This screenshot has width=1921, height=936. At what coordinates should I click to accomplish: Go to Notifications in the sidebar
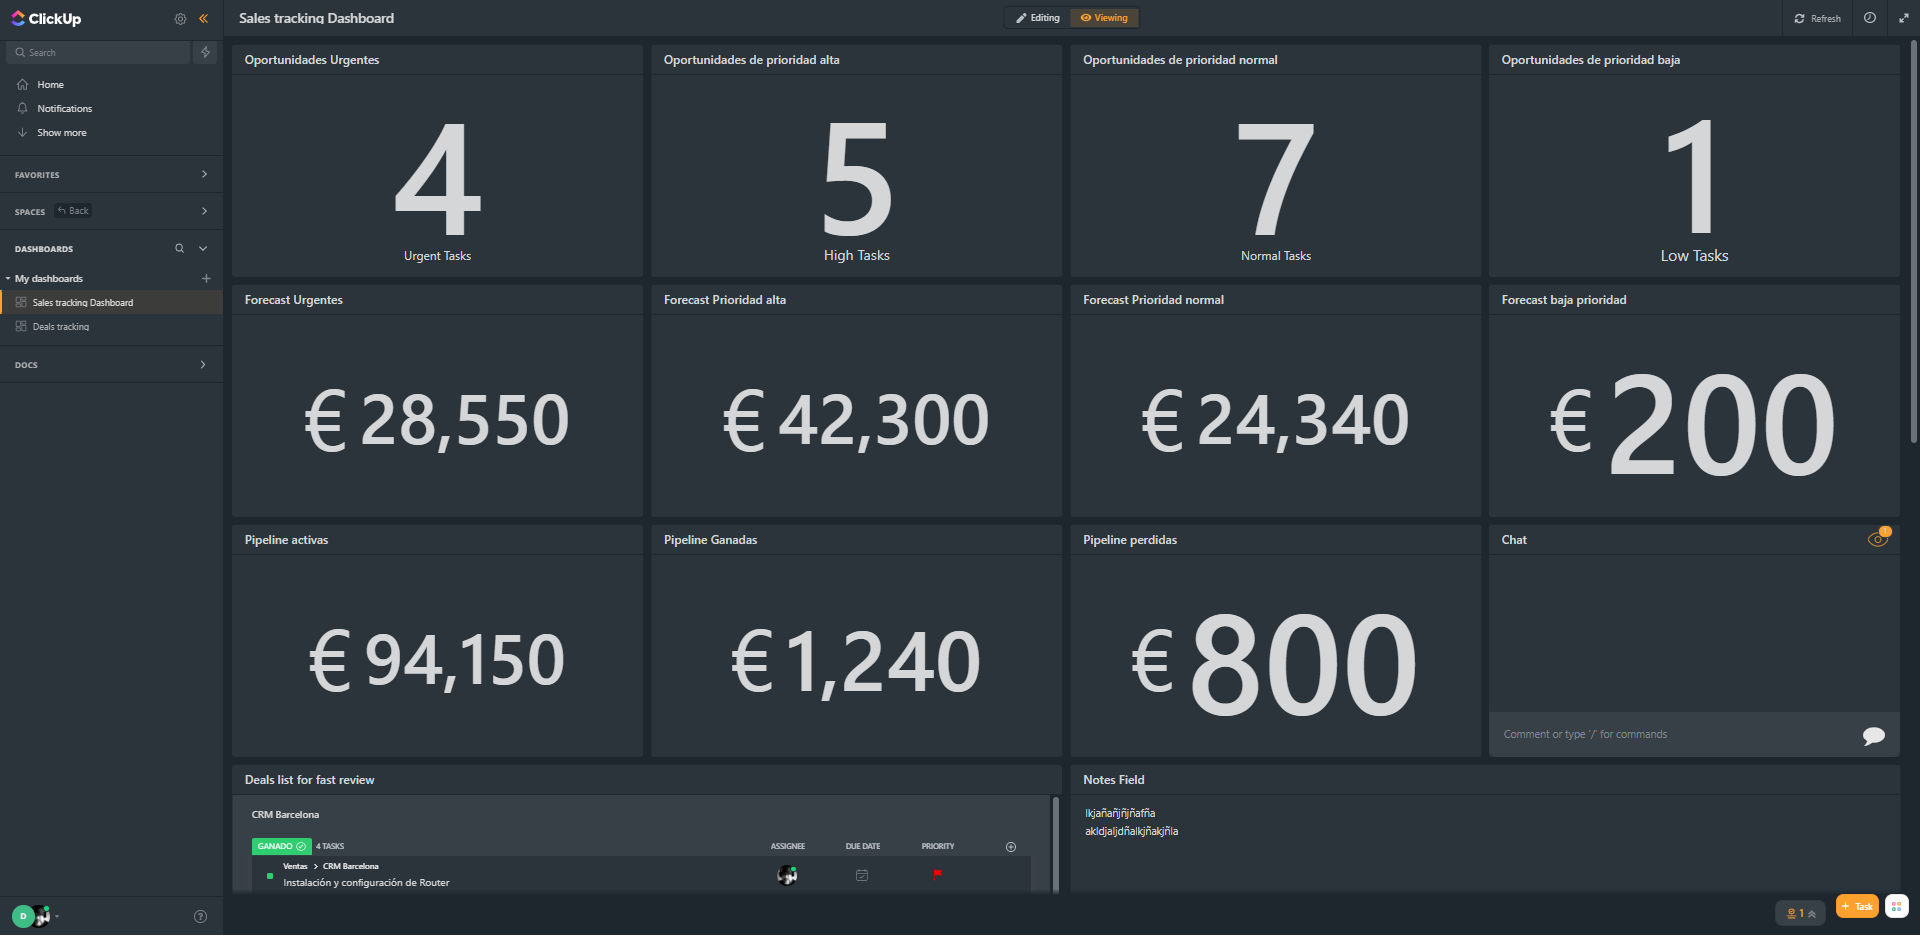pos(64,109)
